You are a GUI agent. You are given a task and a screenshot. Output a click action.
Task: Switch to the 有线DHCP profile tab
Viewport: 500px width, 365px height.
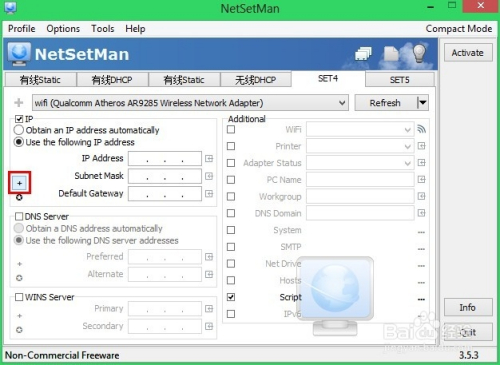pos(112,80)
